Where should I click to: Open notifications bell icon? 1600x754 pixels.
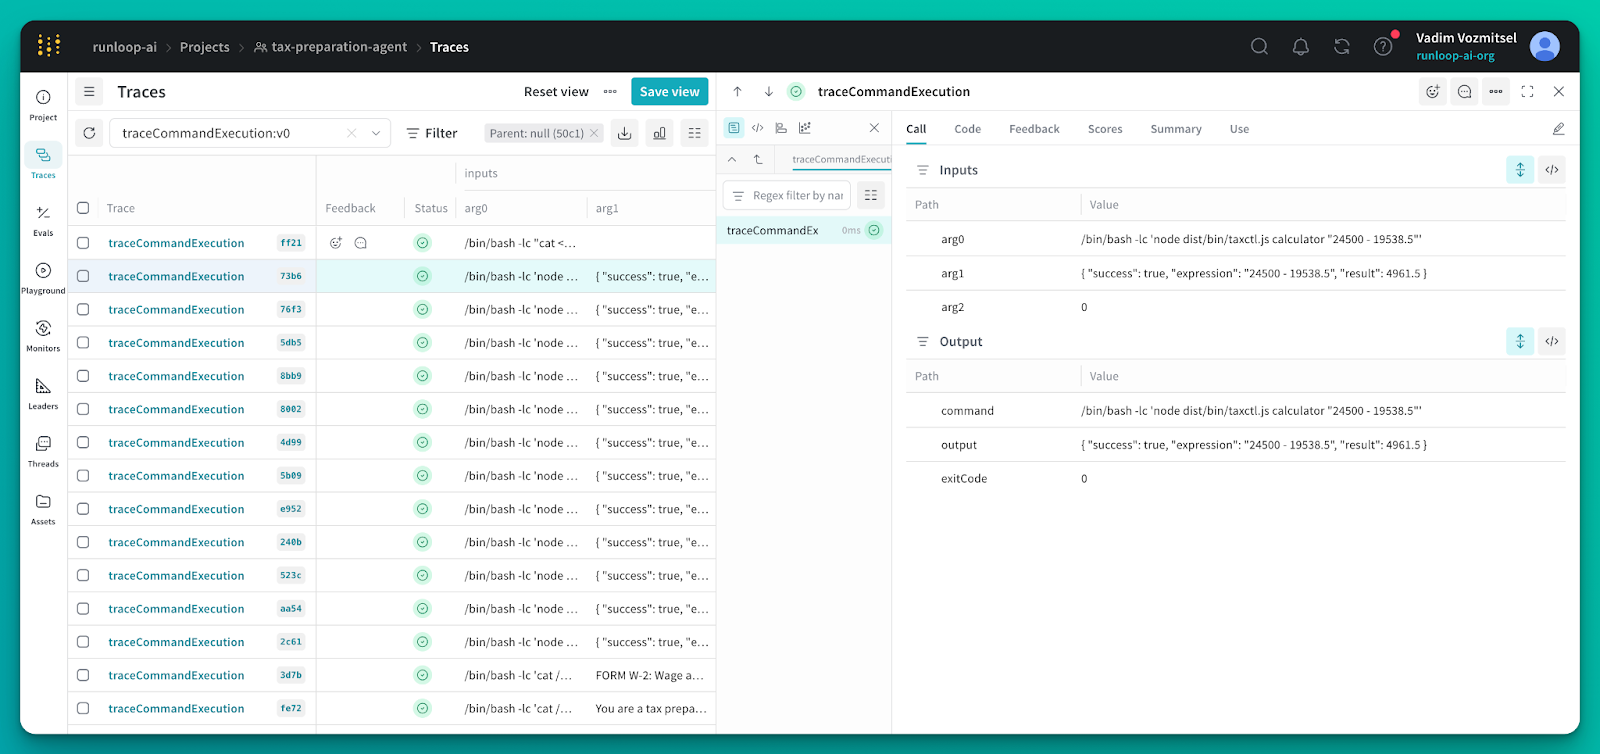coord(1301,46)
